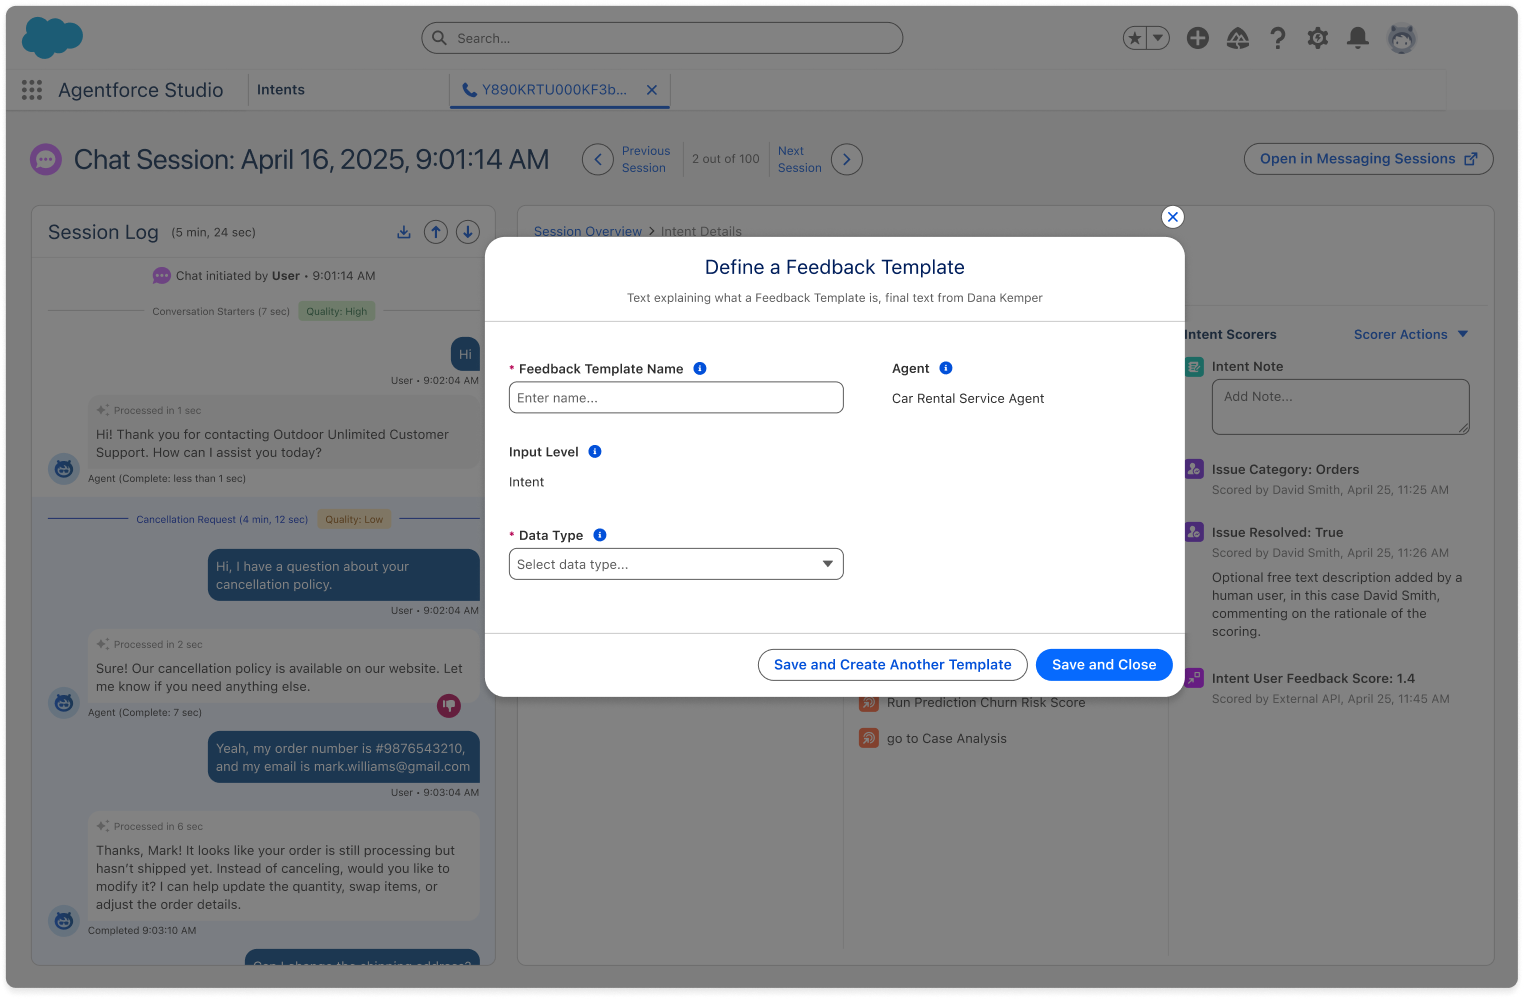Expand Scorer Actions dropdown
Image resolution: width=1524 pixels, height=1000 pixels.
point(1411,334)
